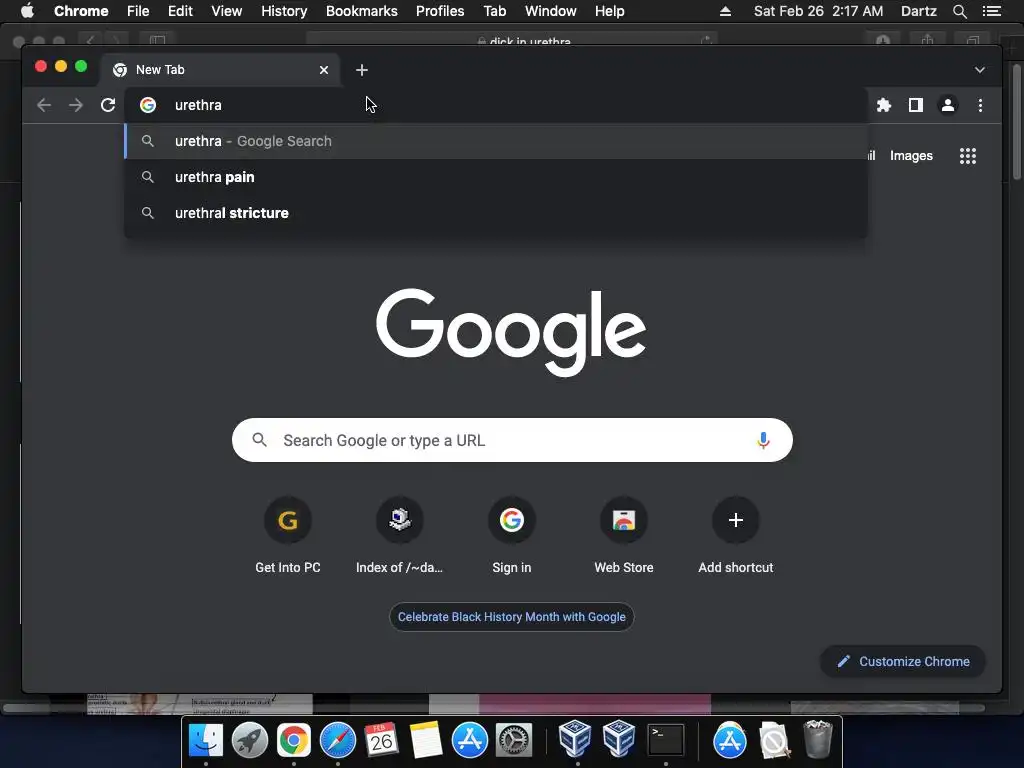Open the Apple menu
Image resolution: width=1024 pixels, height=768 pixels.
pos(27,11)
